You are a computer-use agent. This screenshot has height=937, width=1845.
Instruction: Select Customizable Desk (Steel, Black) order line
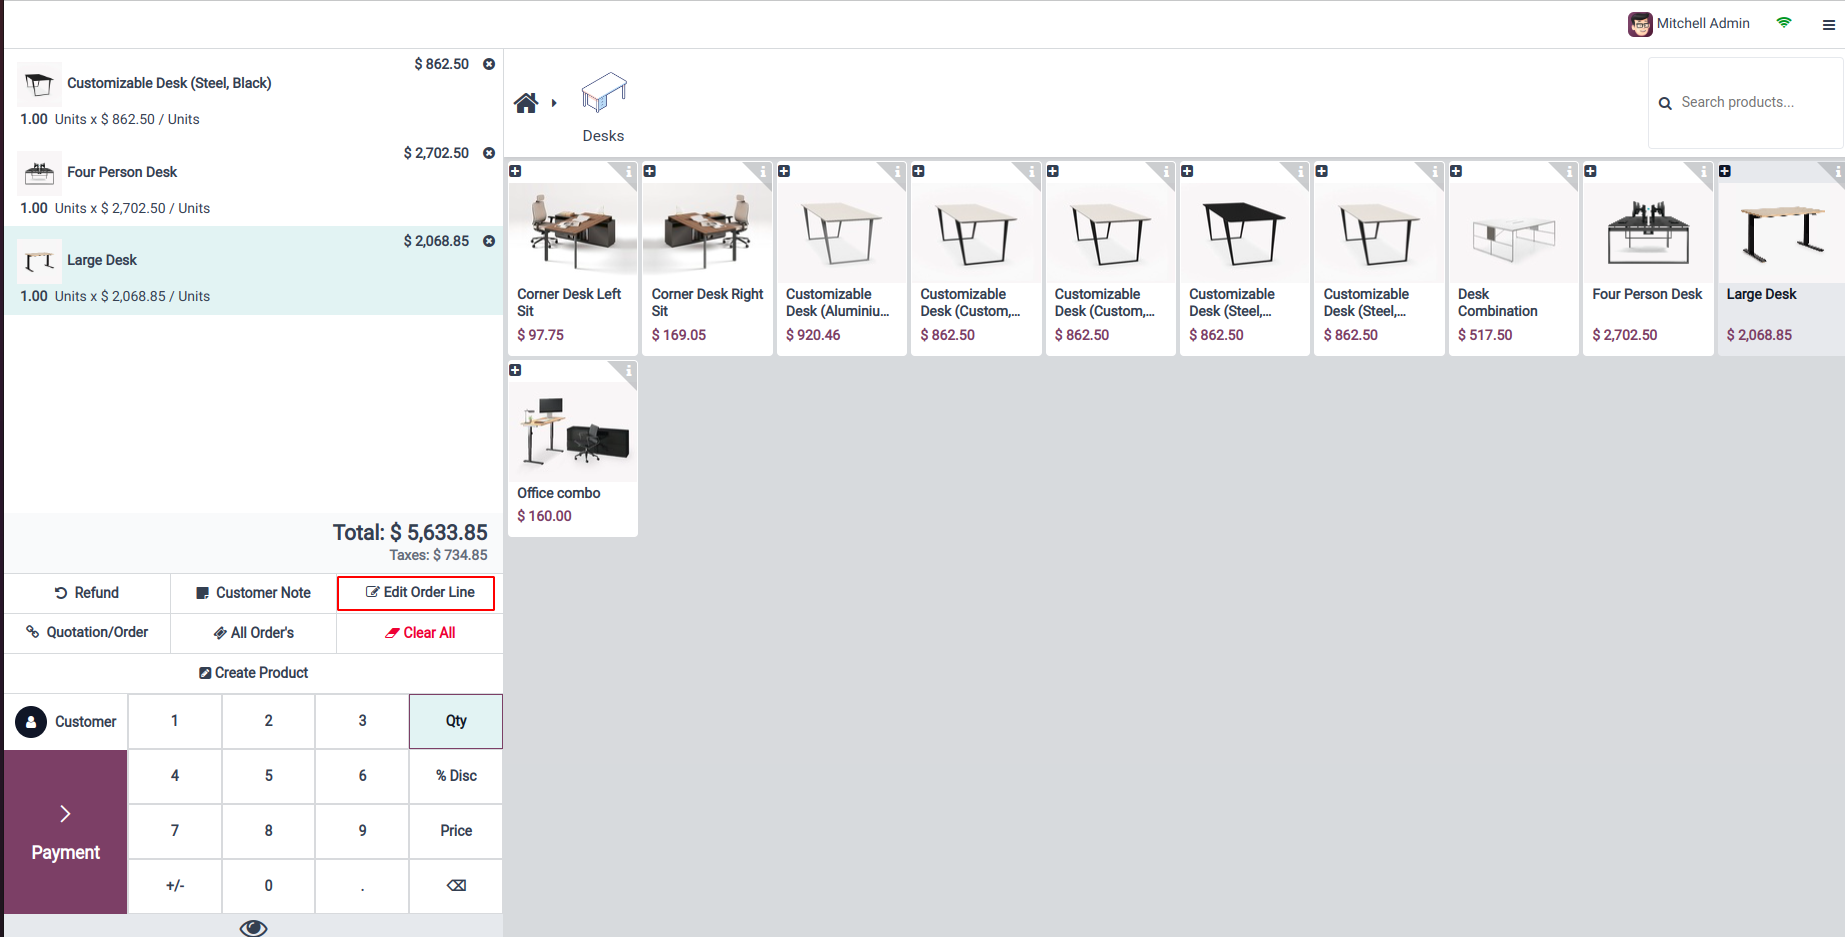254,93
